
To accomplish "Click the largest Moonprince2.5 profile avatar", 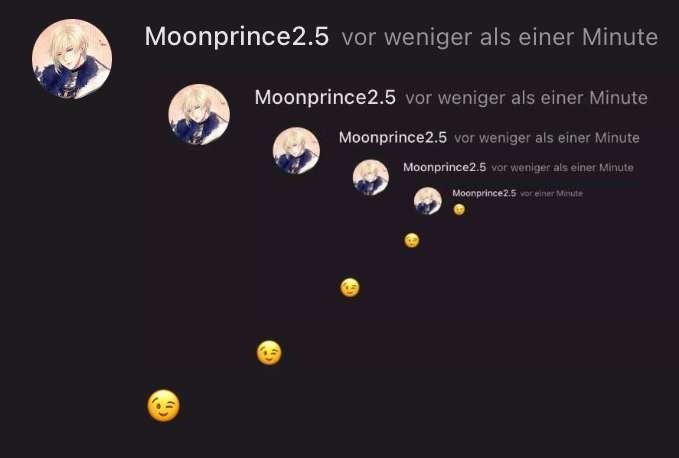I will pyautogui.click(x=72, y=59).
